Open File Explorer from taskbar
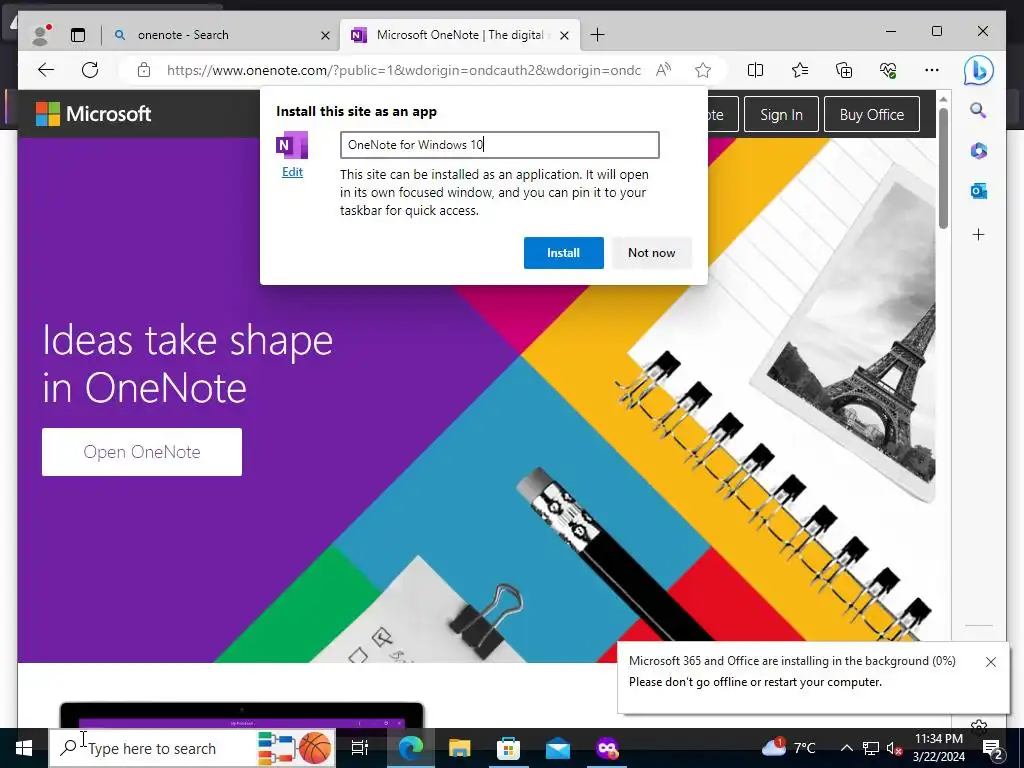 (x=459, y=748)
